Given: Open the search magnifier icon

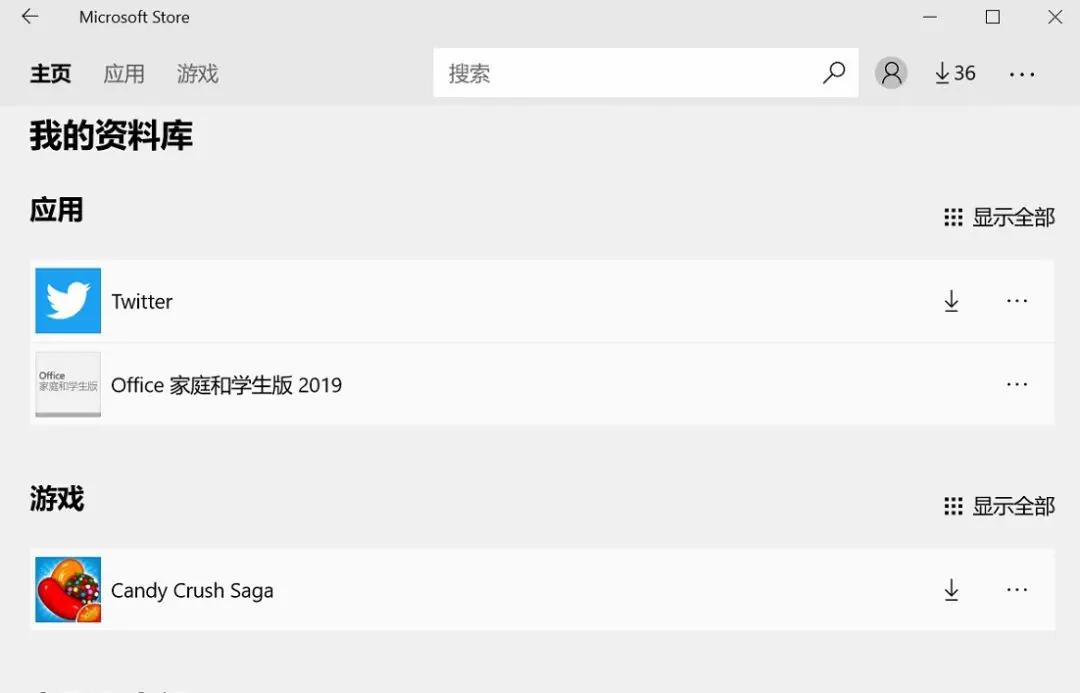Looking at the screenshot, I should tap(834, 72).
